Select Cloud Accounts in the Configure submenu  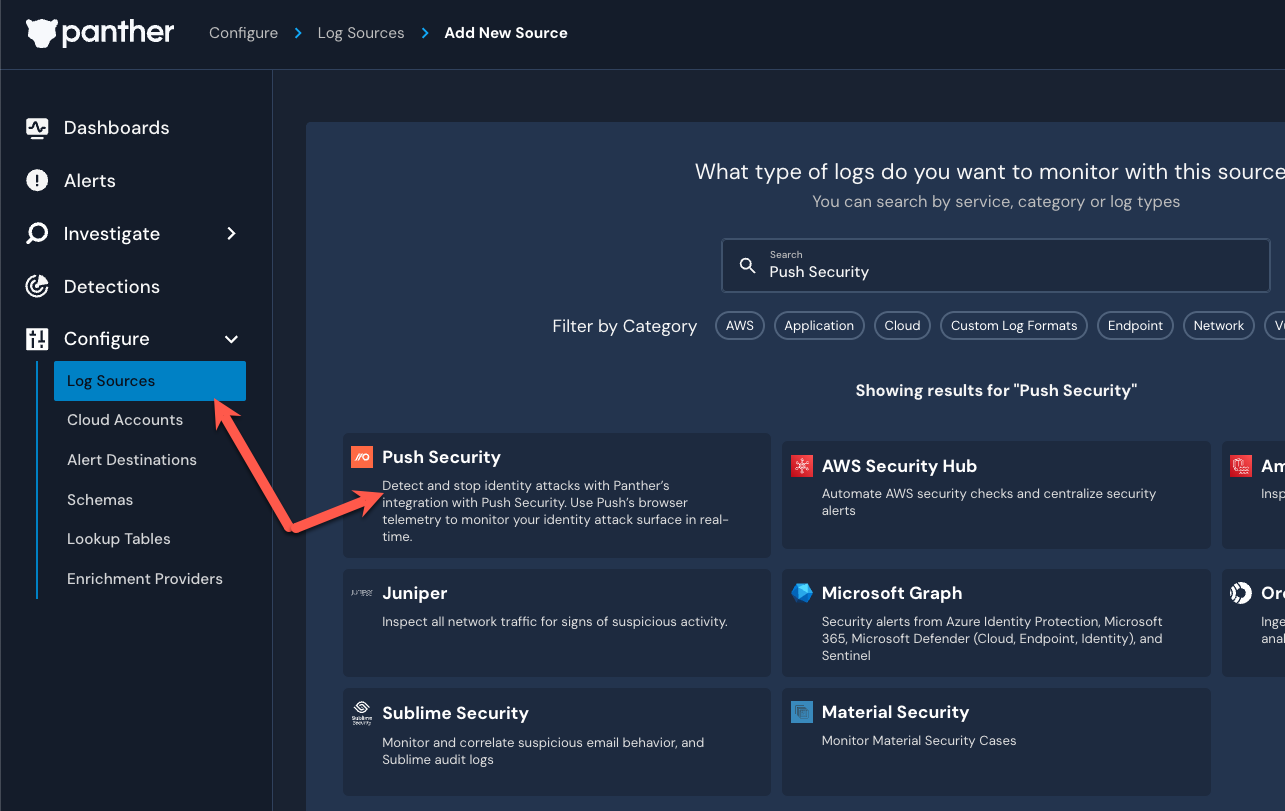(x=125, y=420)
